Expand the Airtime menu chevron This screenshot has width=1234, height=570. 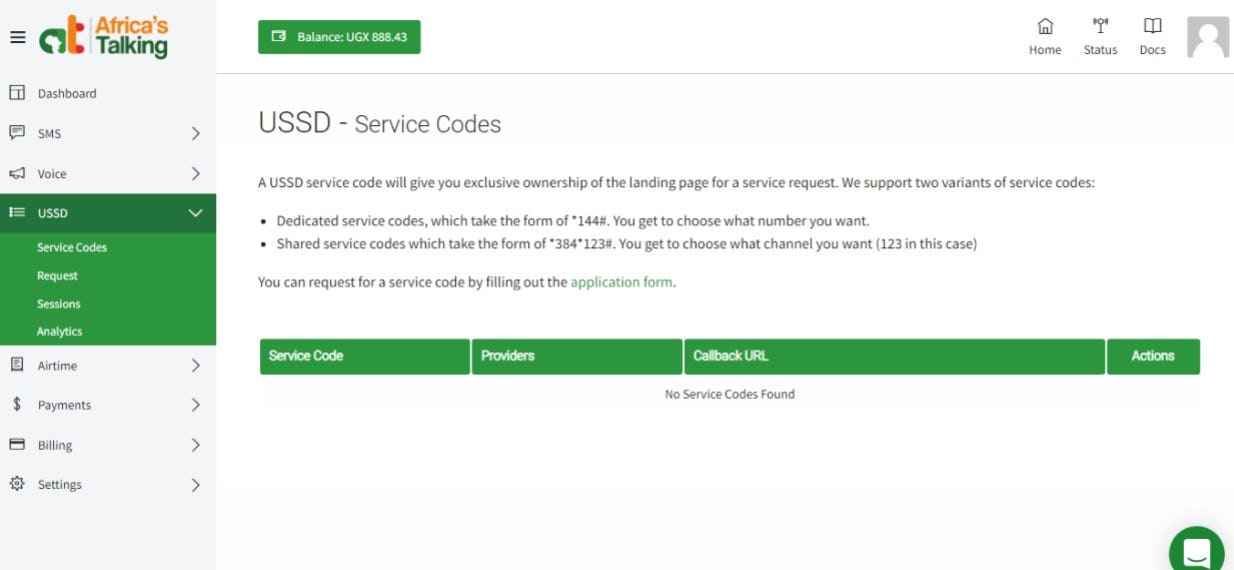195,366
